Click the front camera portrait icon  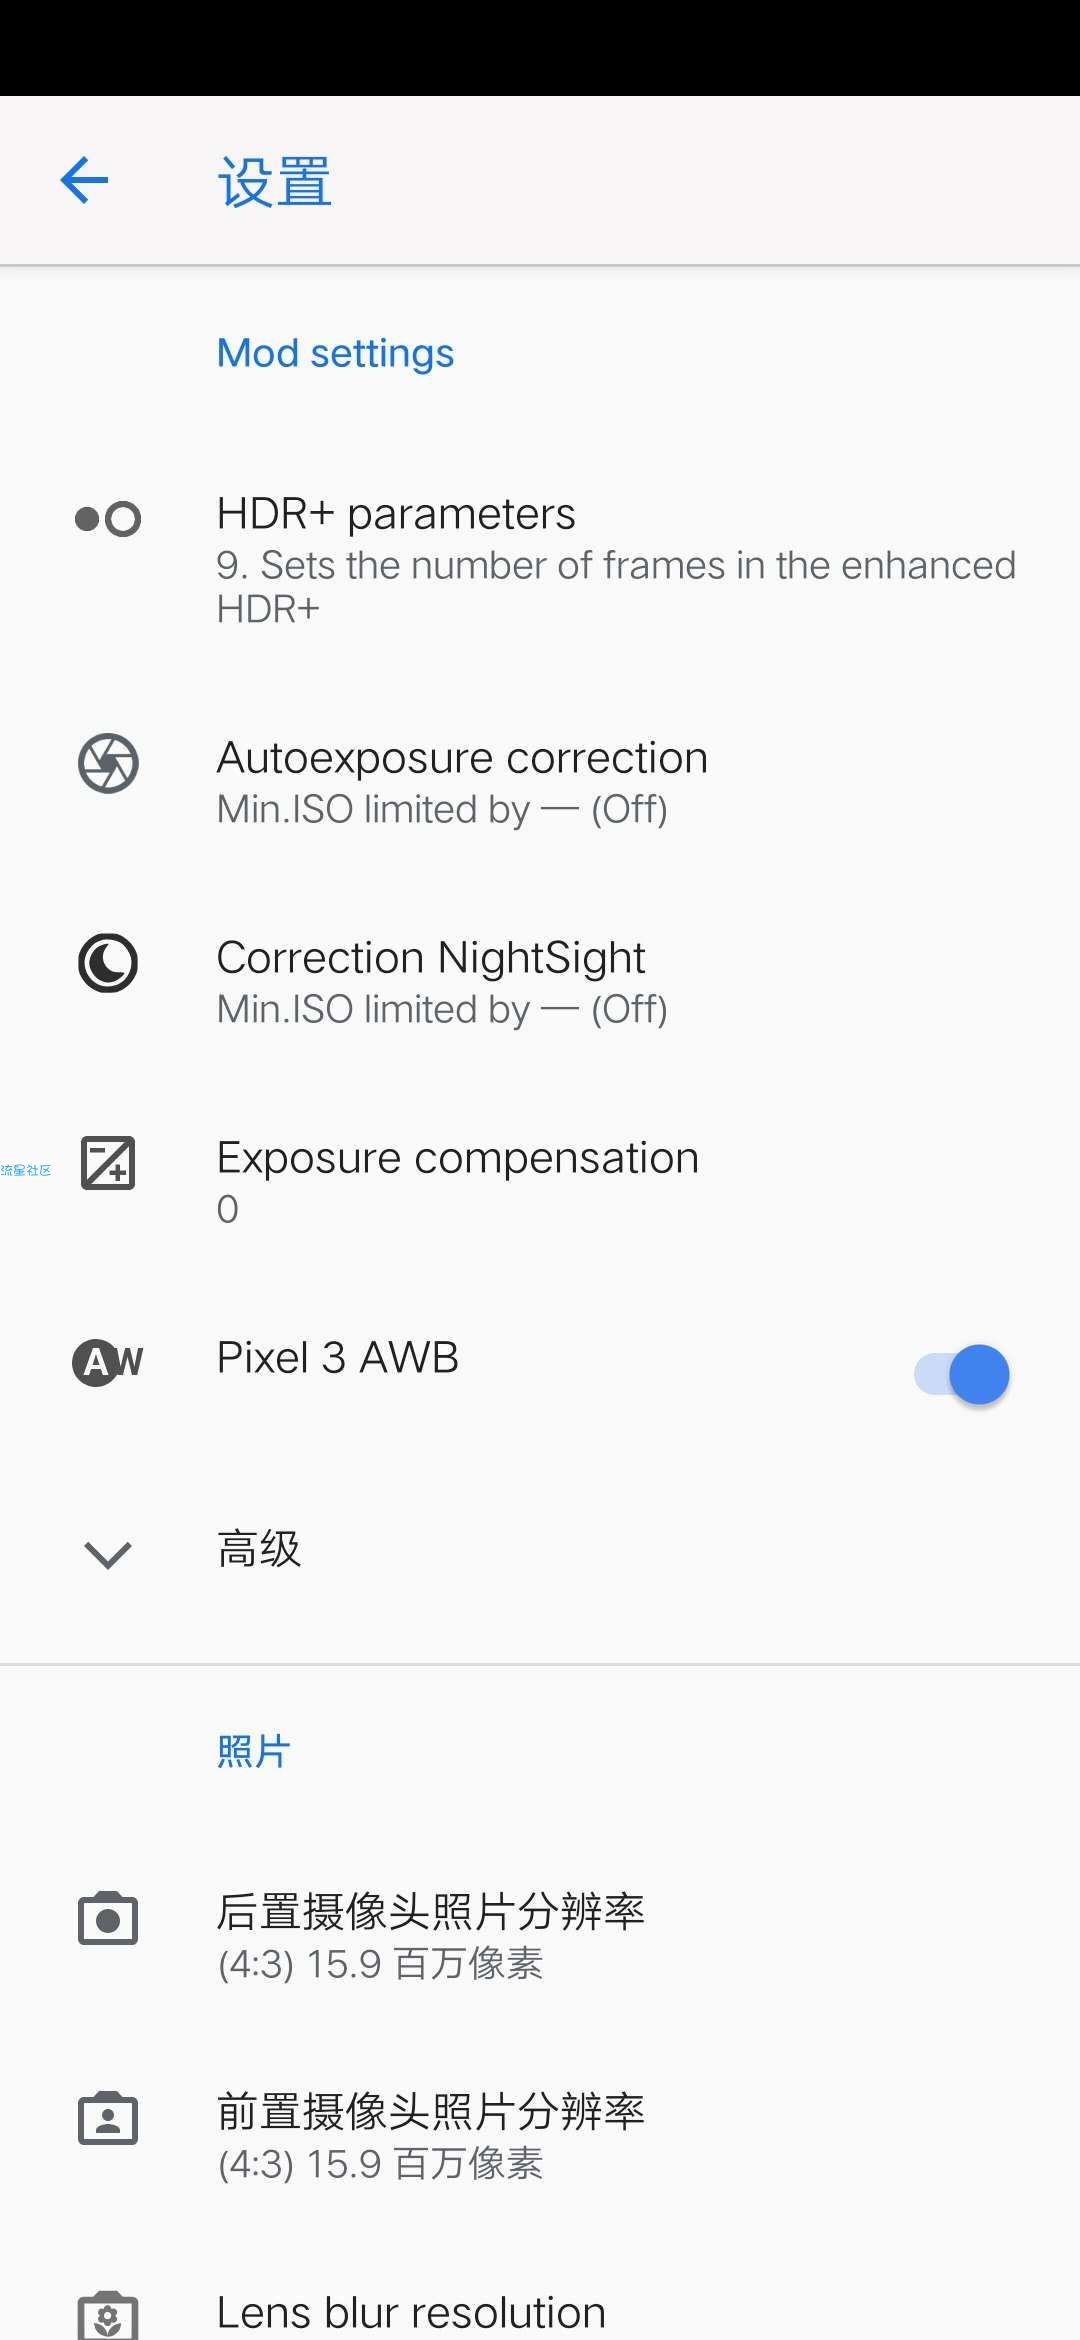108,2118
